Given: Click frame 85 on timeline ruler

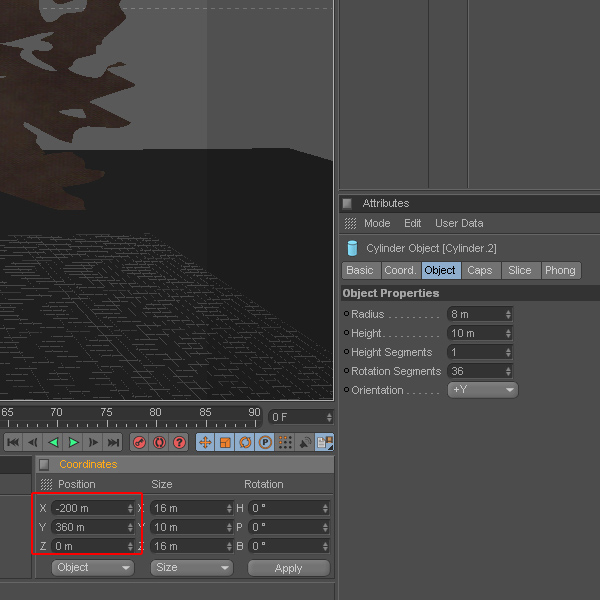Looking at the screenshot, I should [205, 412].
